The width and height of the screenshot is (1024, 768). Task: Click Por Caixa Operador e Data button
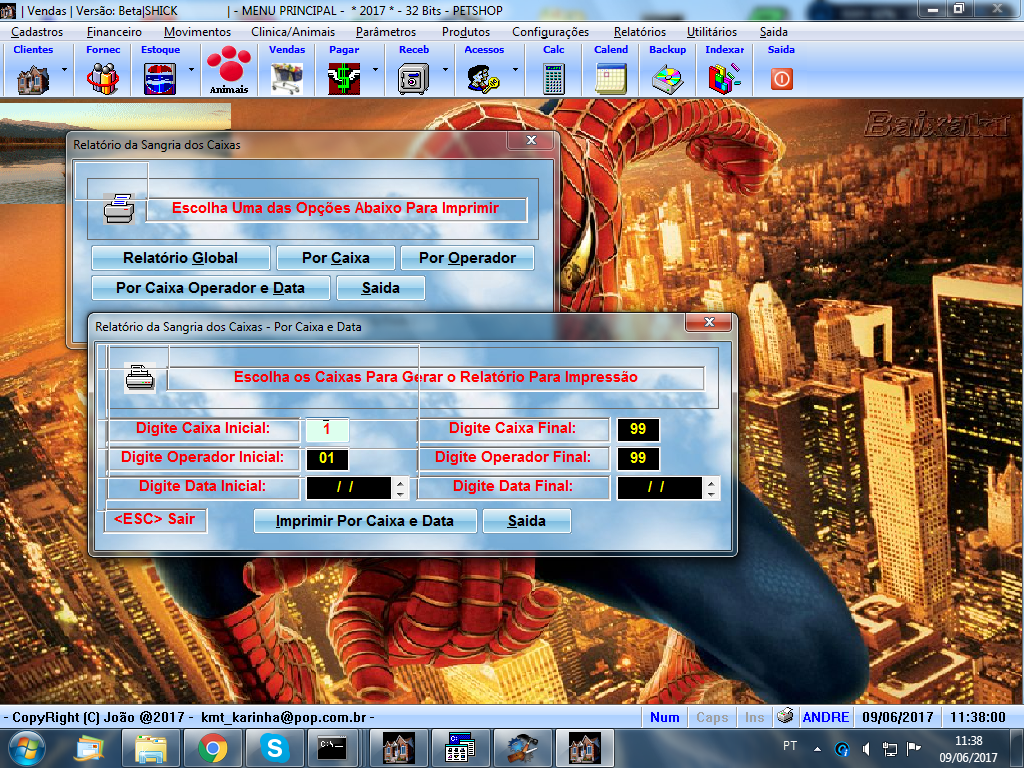pos(210,288)
